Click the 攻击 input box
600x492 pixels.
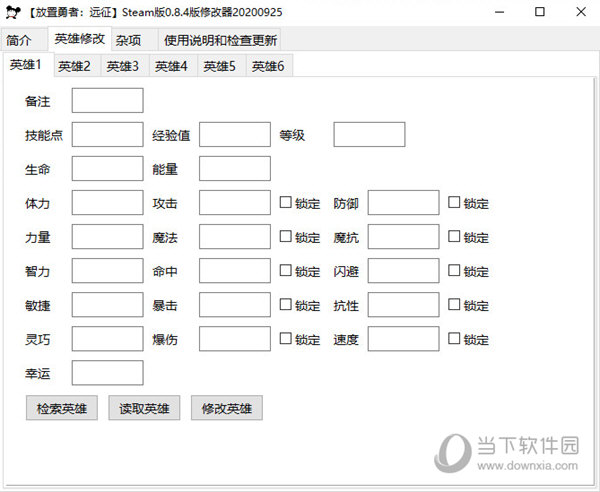click(x=235, y=203)
